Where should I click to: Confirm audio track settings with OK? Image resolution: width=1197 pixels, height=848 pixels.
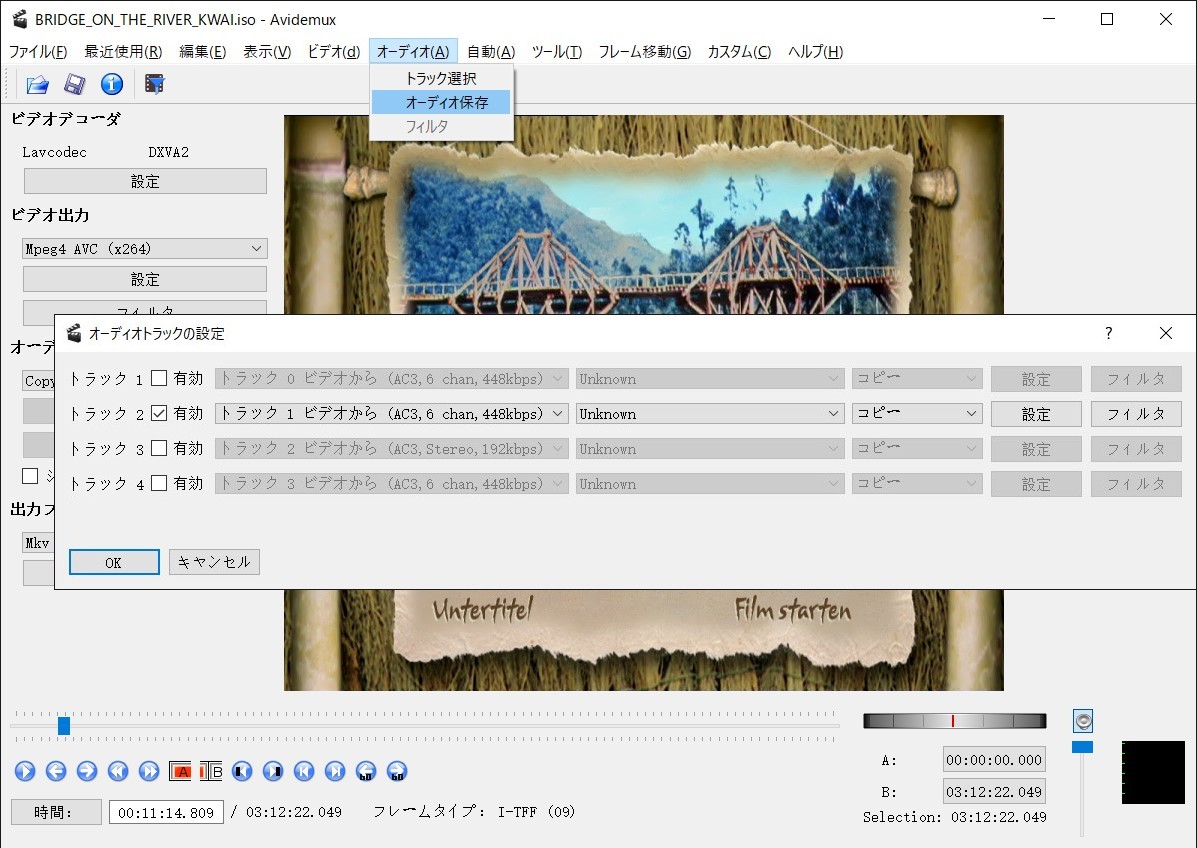click(114, 563)
